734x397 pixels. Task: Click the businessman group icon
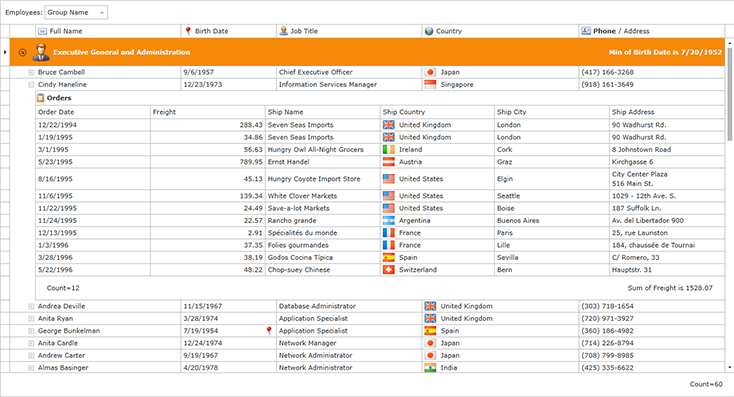(41, 52)
